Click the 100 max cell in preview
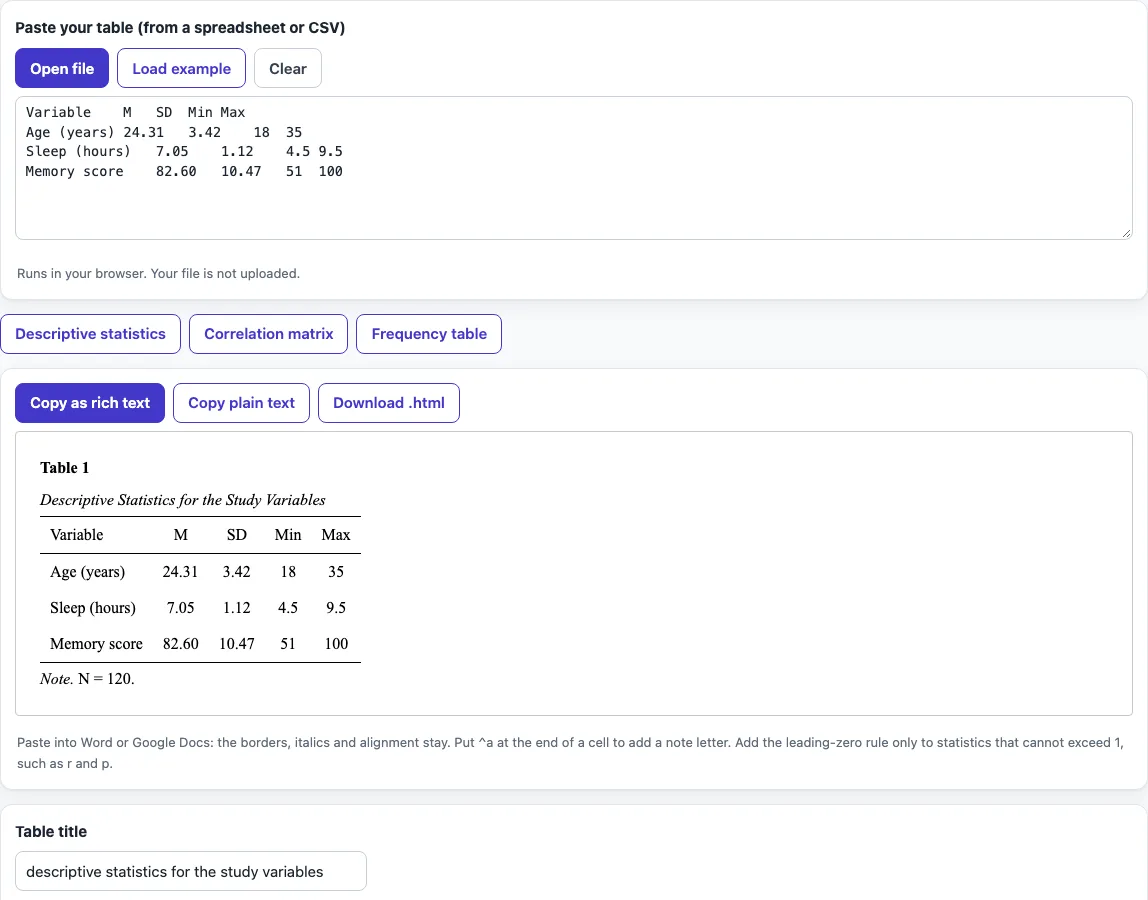Viewport: 1148px width, 900px height. point(336,644)
